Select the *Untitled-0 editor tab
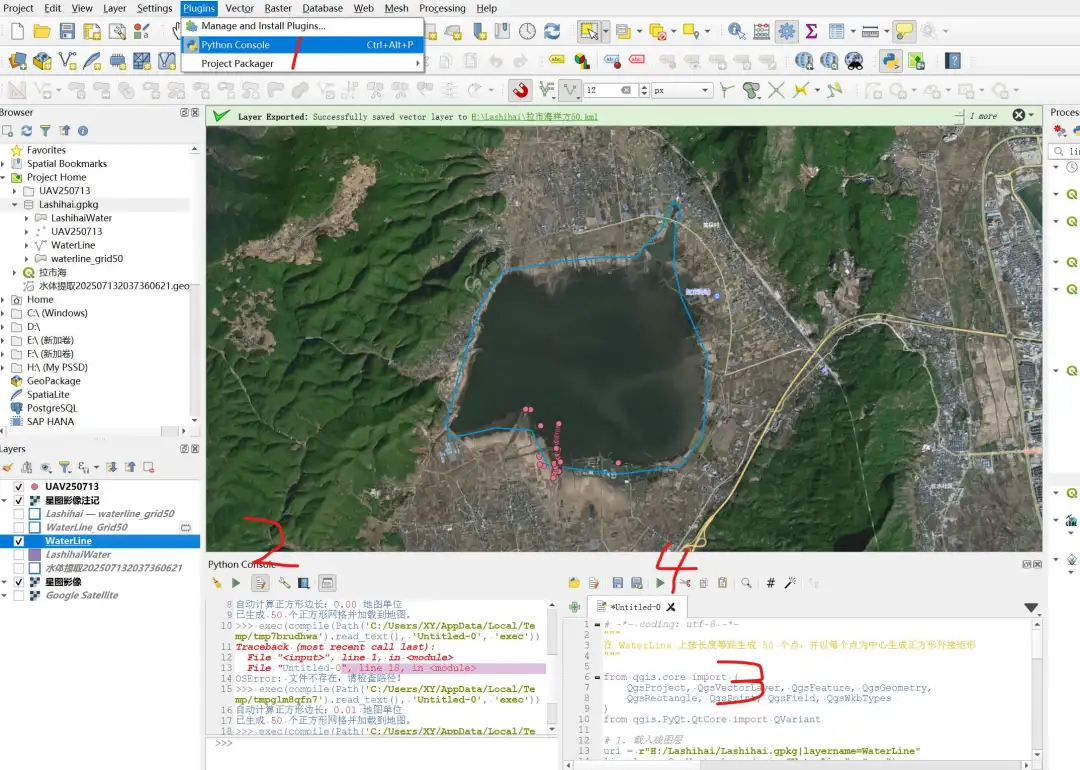Viewport: 1080px width, 770px height. pyautogui.click(x=635, y=607)
